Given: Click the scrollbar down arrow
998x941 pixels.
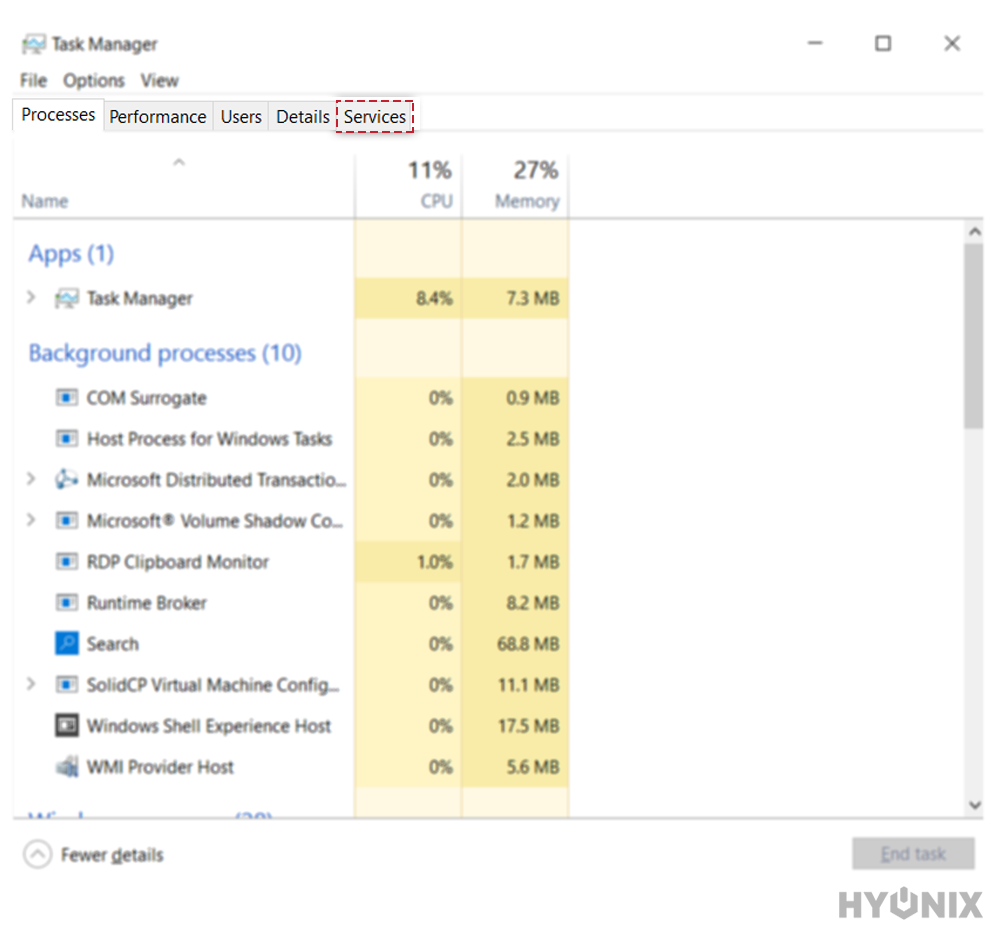Looking at the screenshot, I should [975, 805].
